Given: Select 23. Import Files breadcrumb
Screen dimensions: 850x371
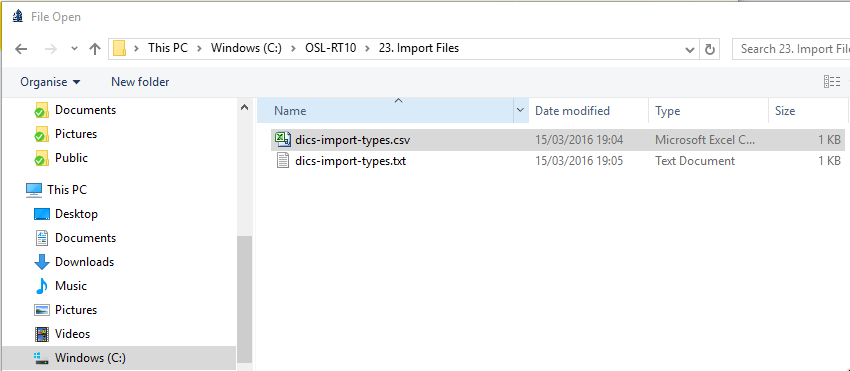Looking at the screenshot, I should click(418, 48).
